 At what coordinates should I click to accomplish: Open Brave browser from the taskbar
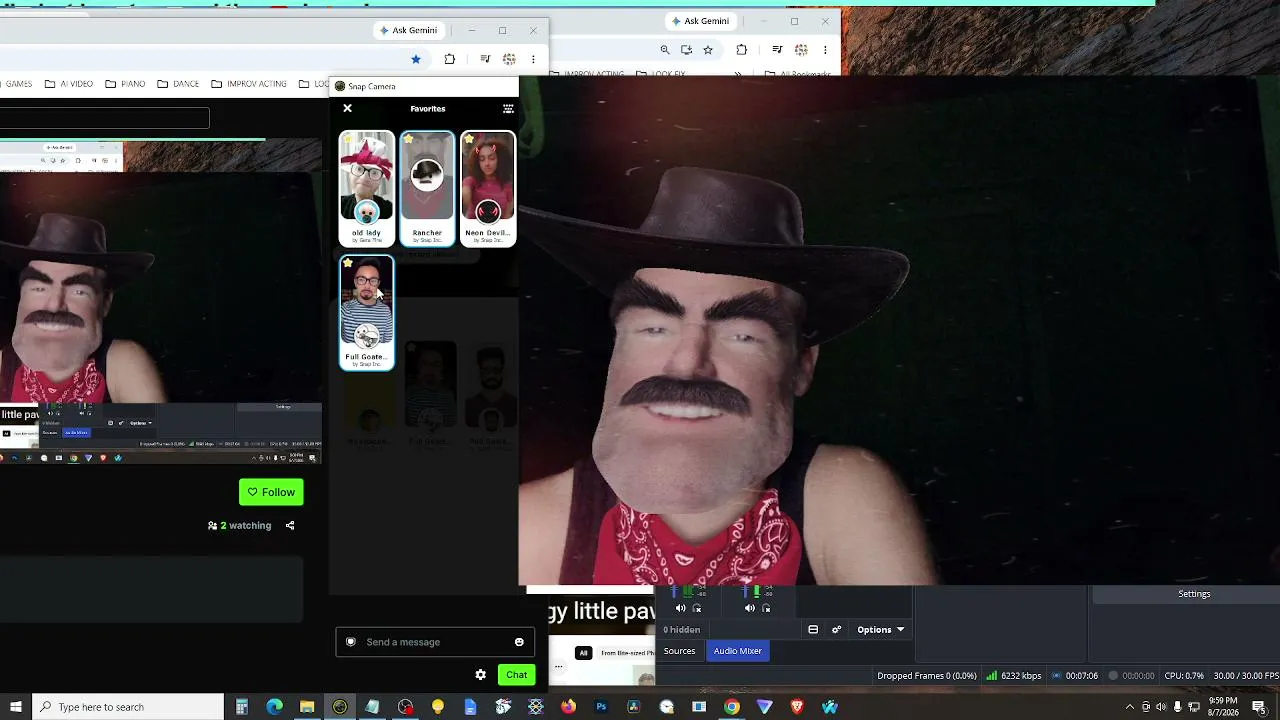tap(797, 707)
